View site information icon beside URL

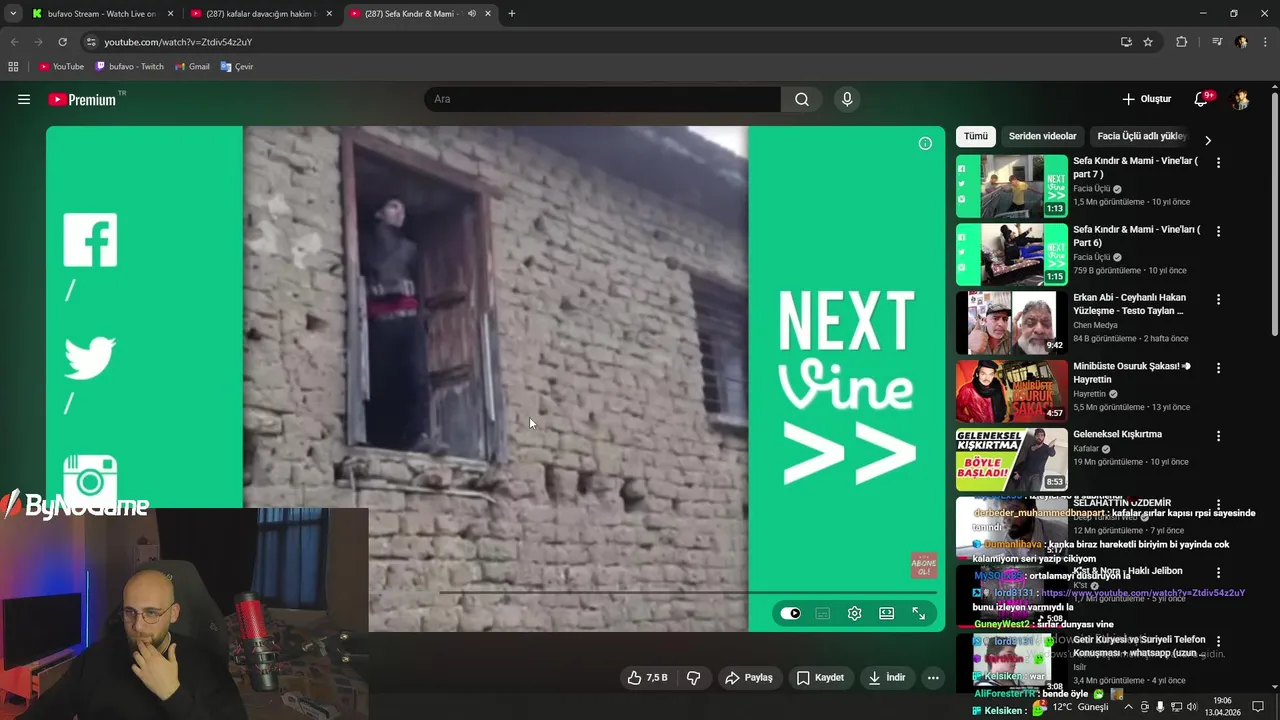pos(91,42)
